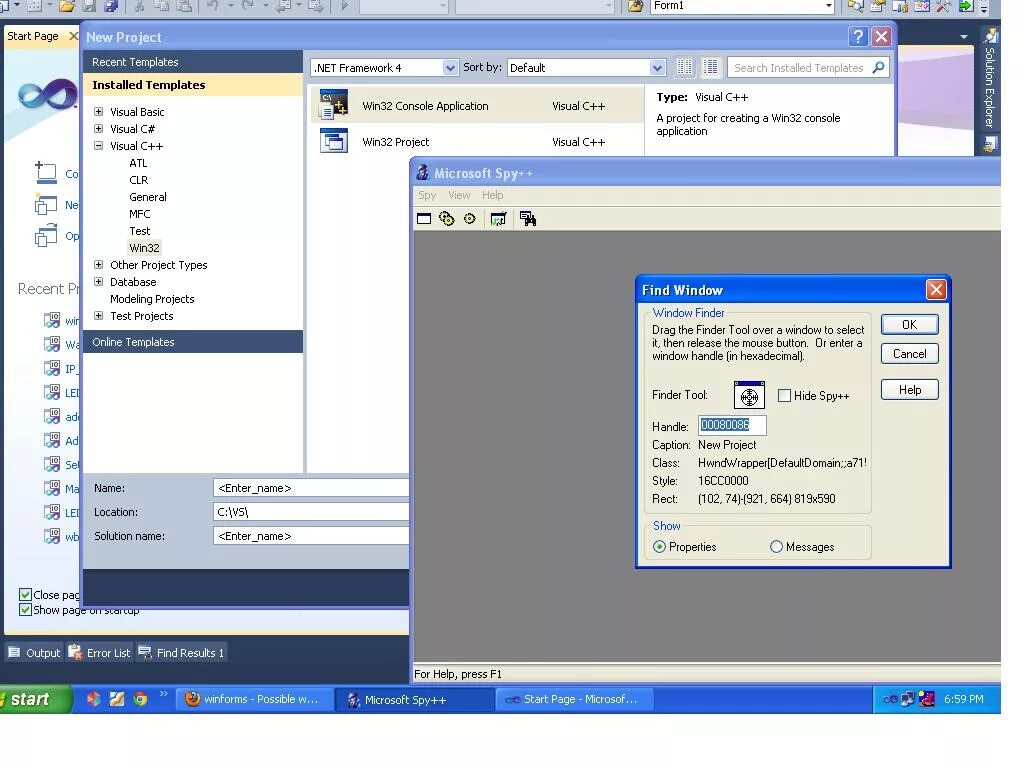
Task: Open the Spy menu in Spy++
Action: pyautogui.click(x=427, y=195)
